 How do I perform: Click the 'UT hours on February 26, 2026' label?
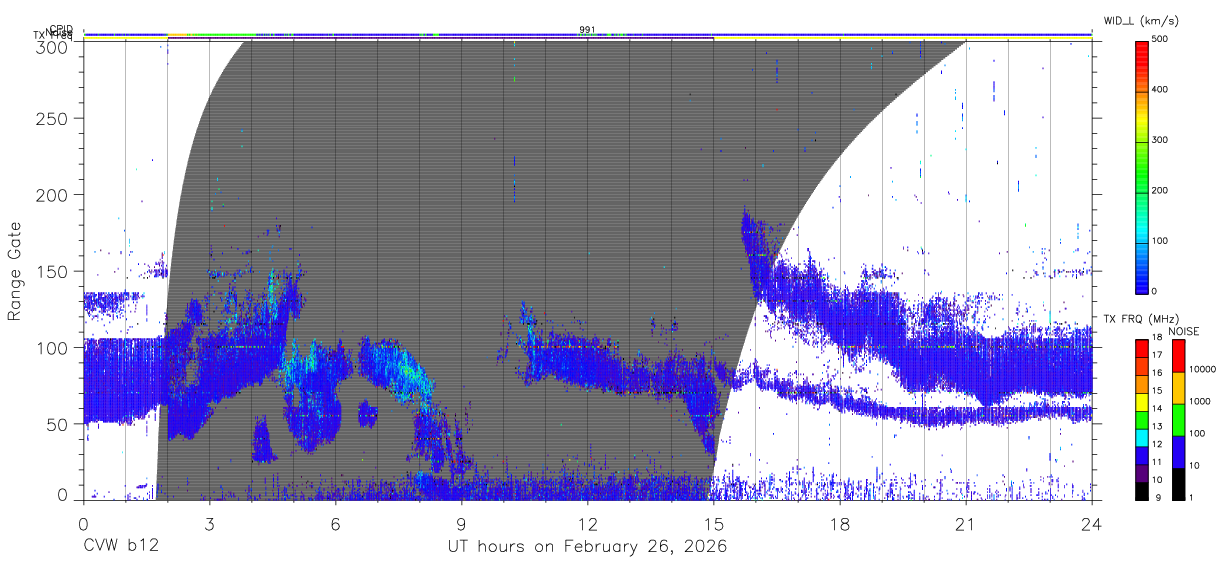tap(587, 547)
